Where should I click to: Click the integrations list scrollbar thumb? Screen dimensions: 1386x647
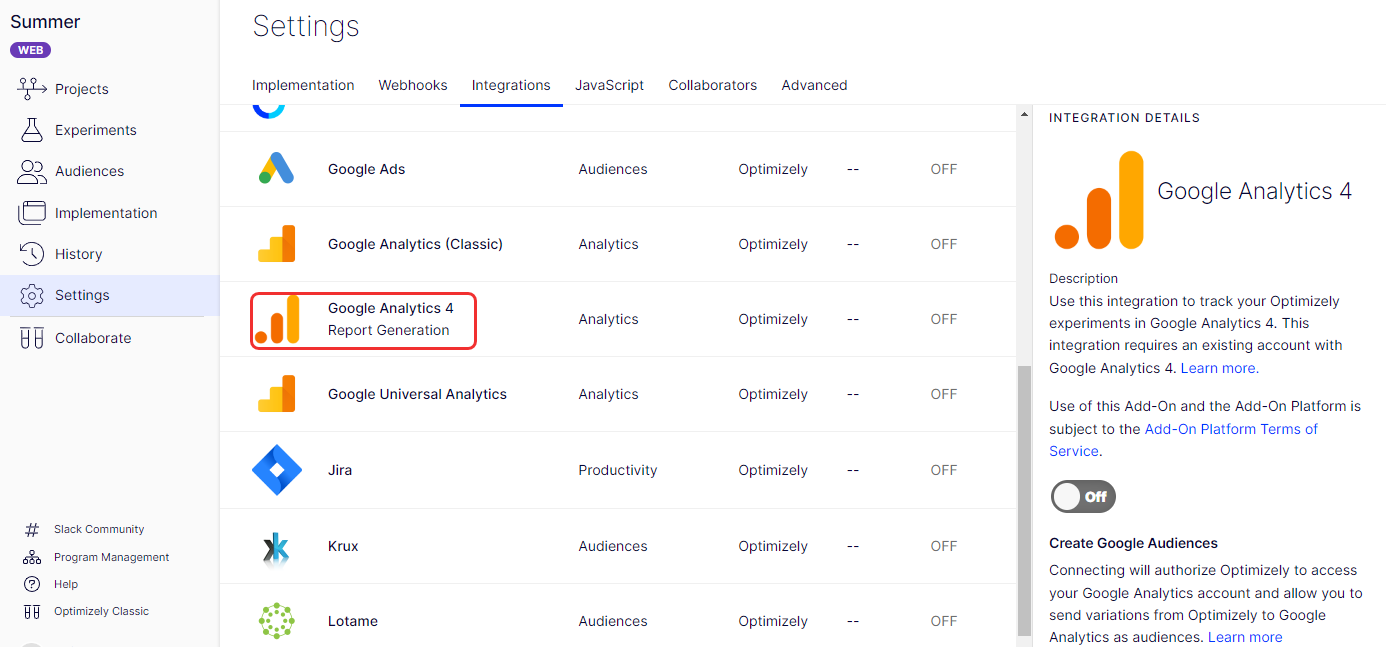(1024, 500)
